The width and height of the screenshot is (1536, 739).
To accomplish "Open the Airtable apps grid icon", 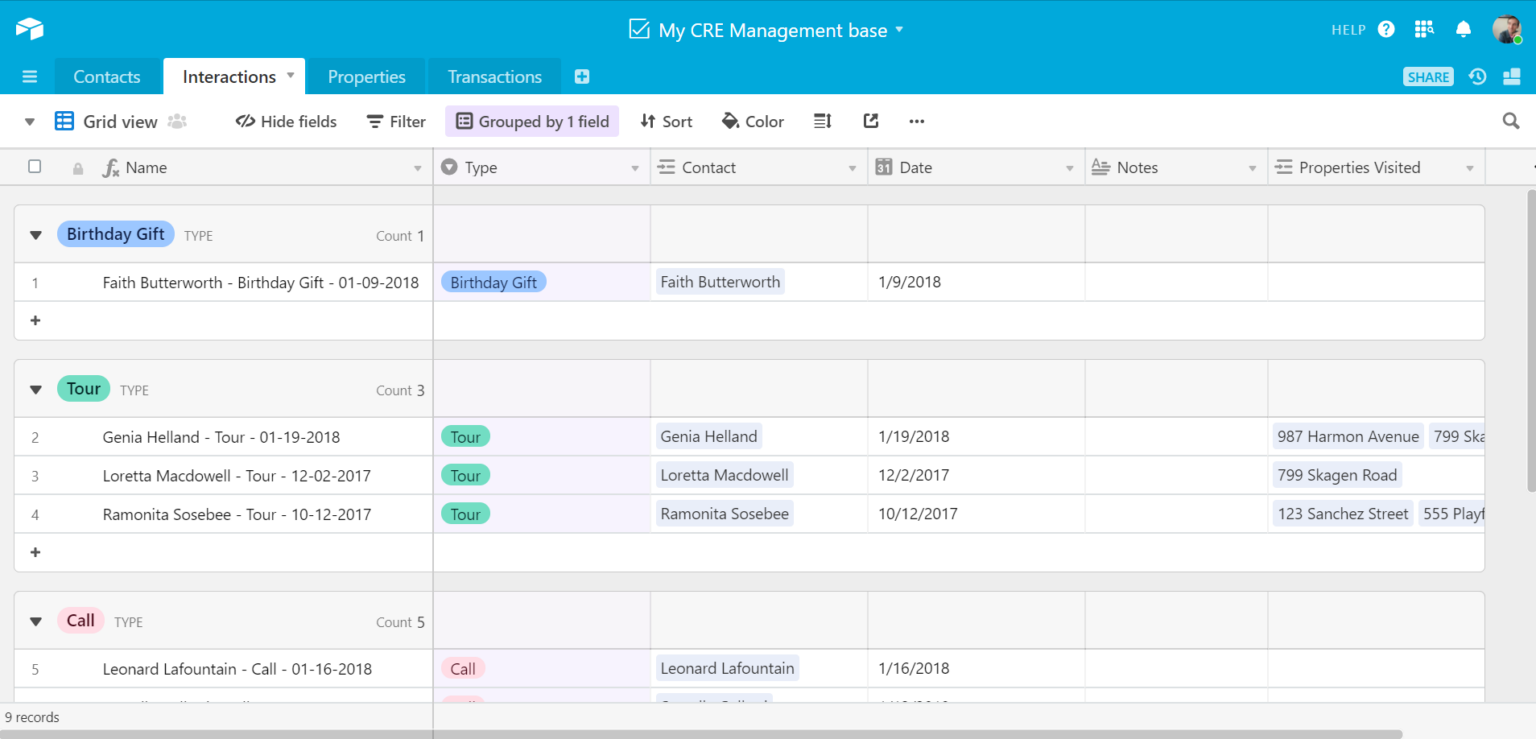I will click(x=1424, y=29).
